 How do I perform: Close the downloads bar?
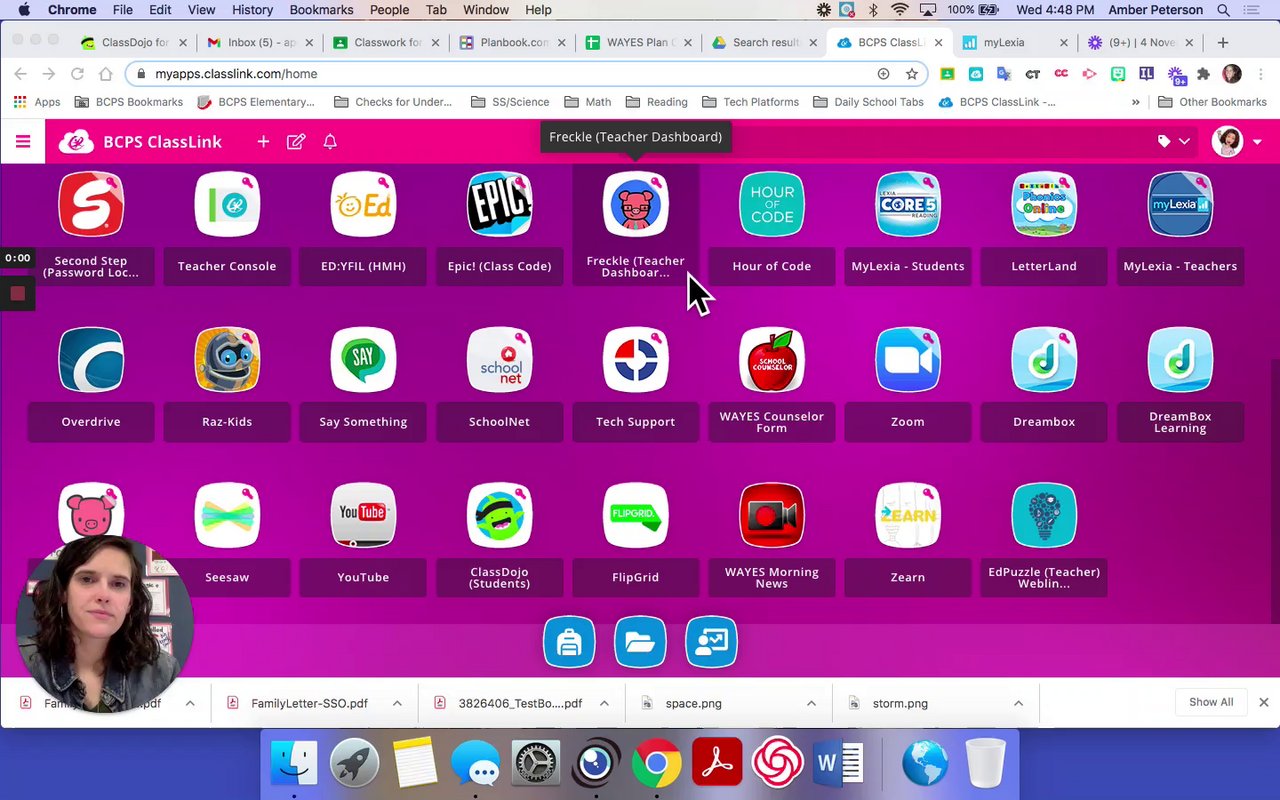click(1264, 702)
